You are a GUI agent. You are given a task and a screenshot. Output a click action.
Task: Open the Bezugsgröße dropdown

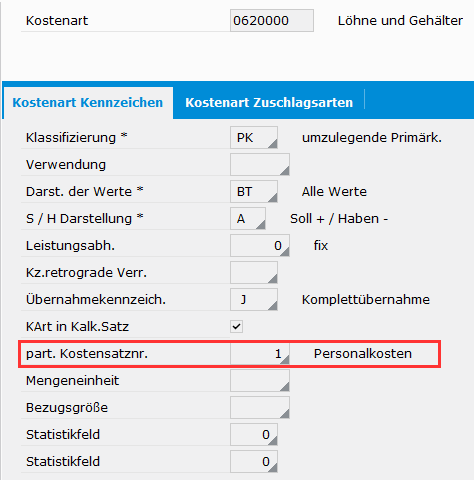click(260, 407)
